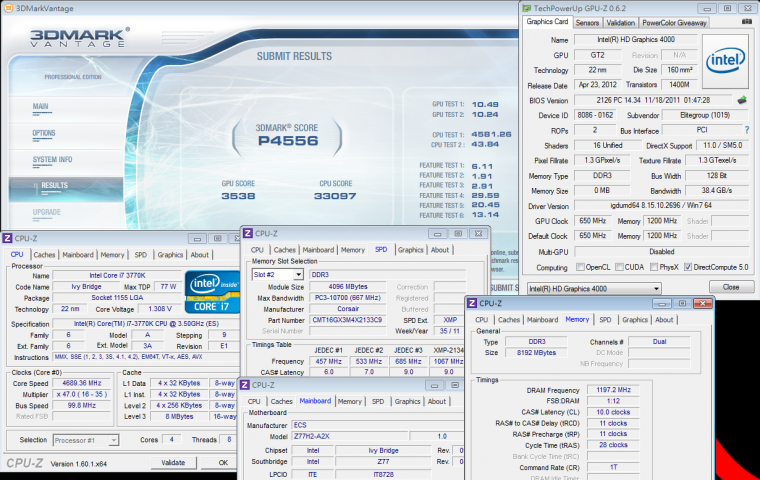The width and height of the screenshot is (760, 480).
Task: Click the BIOS save chip icon
Action: (742, 100)
